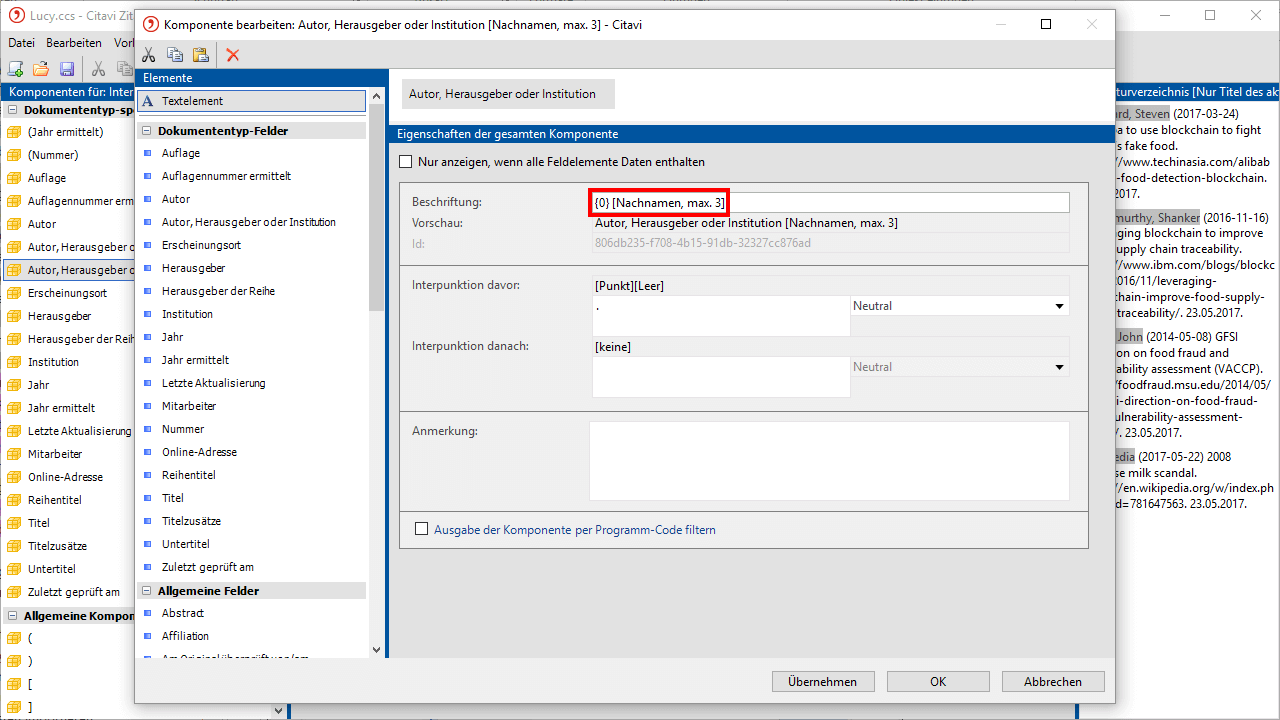Click the open folder icon in main toolbar
The width and height of the screenshot is (1280, 720).
pos(41,69)
